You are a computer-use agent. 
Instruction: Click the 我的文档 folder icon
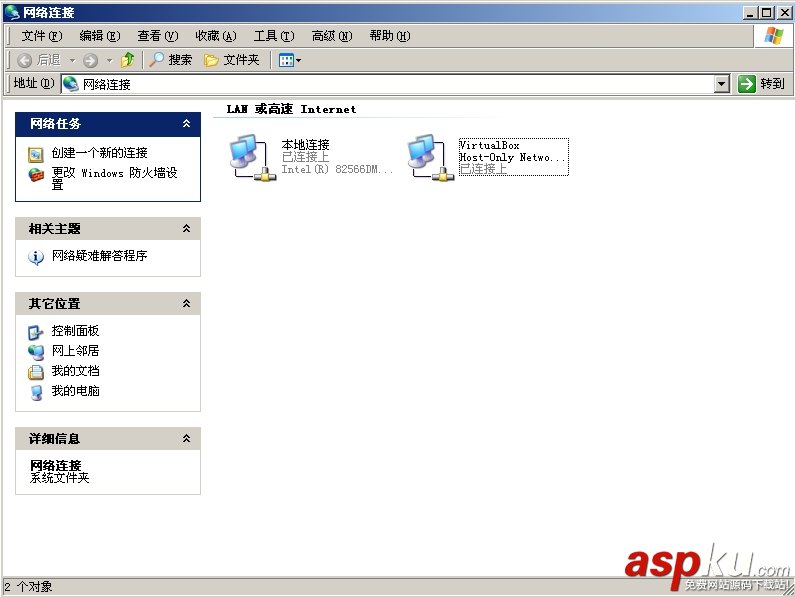tap(35, 372)
